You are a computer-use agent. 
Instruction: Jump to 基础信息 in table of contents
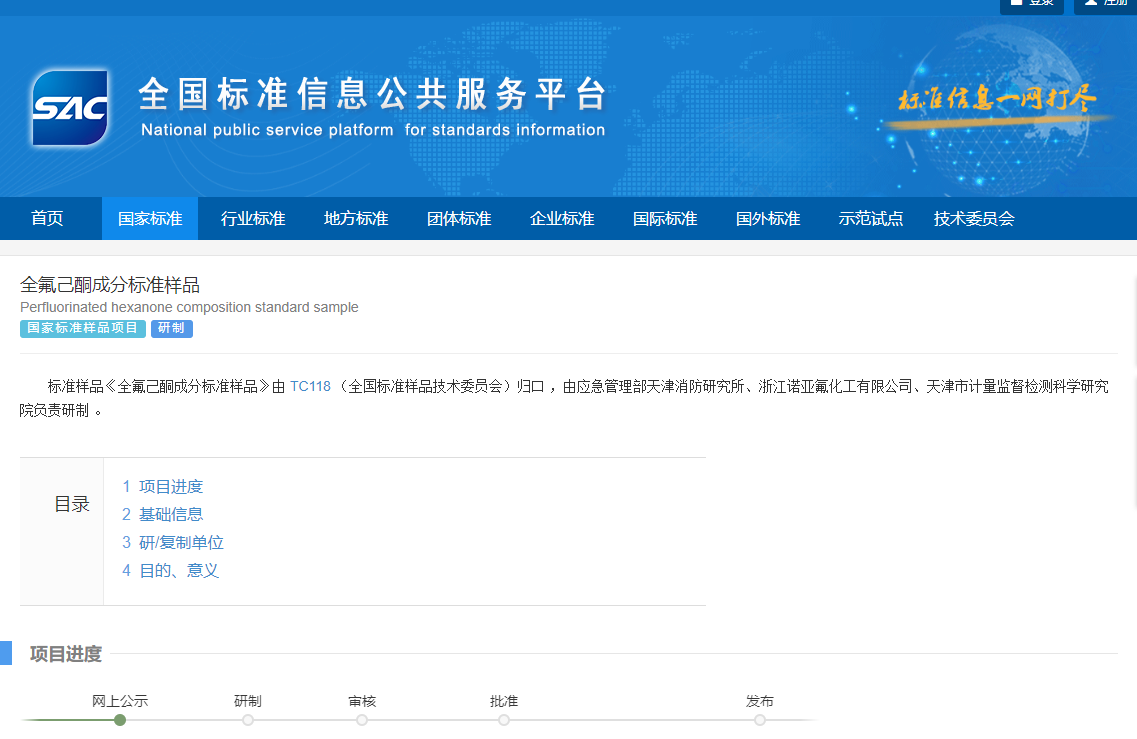tap(170, 514)
